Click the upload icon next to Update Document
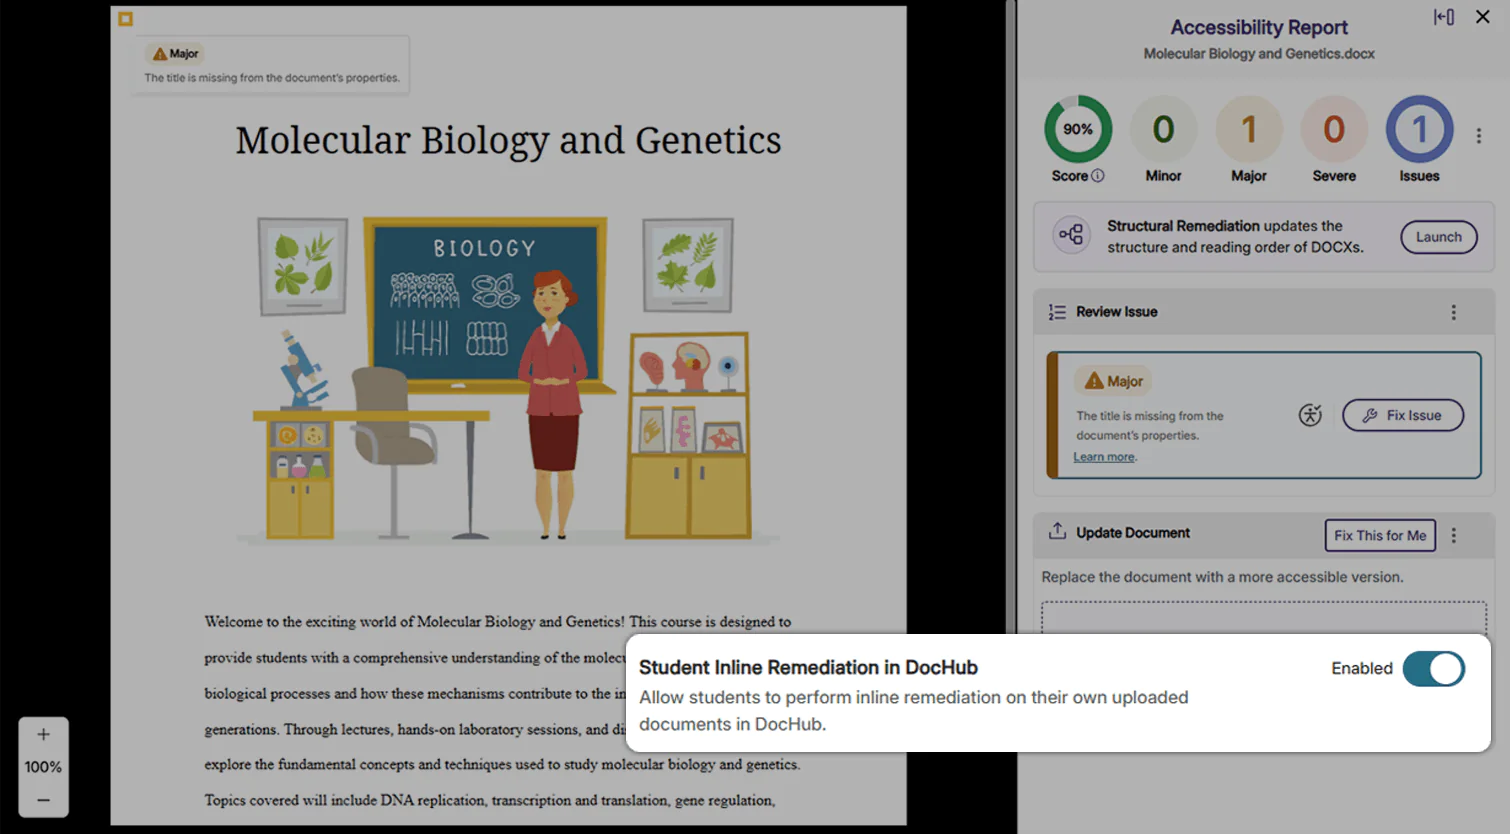Viewport: 1510px width, 834px height. 1056,532
